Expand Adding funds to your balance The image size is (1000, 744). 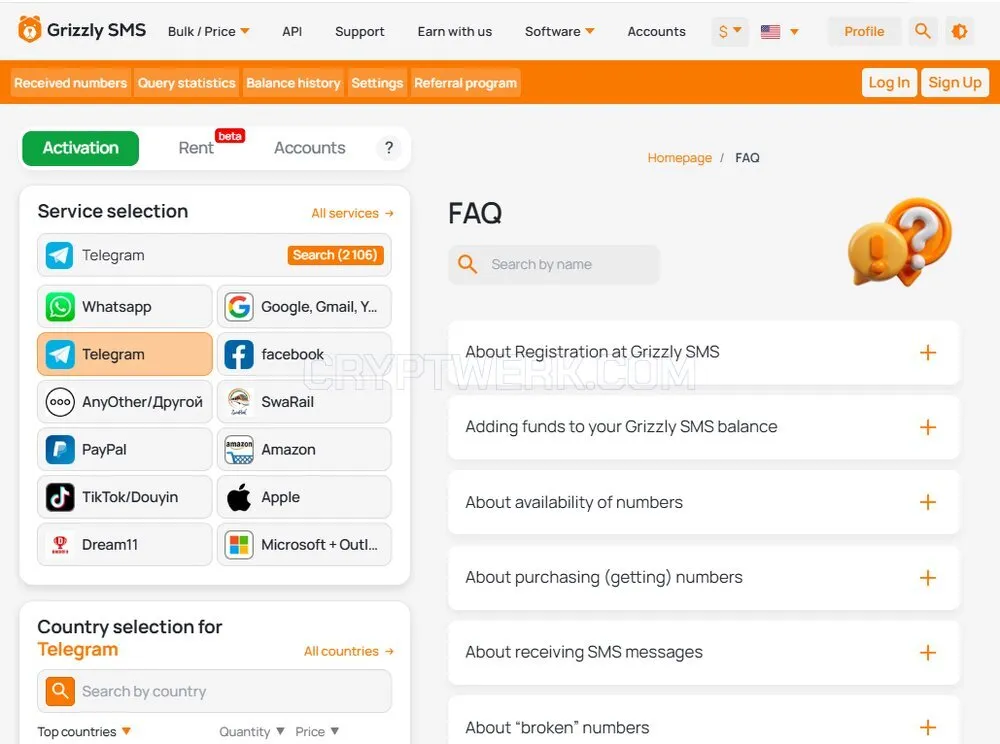[704, 427]
